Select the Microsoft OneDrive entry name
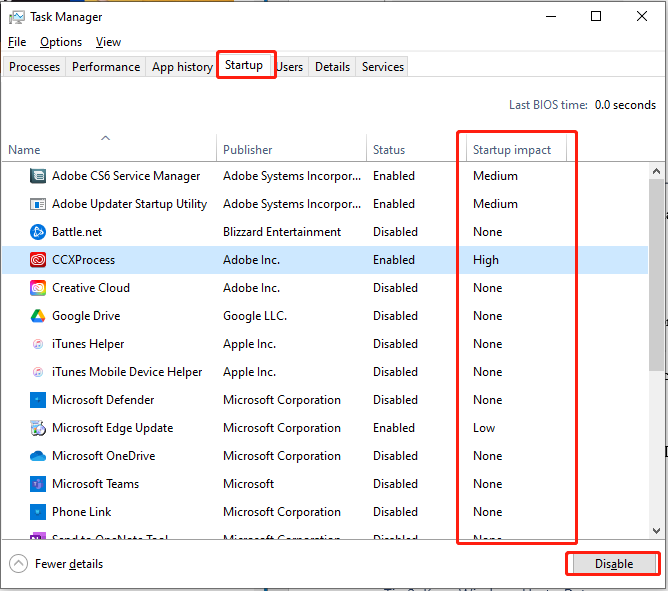This screenshot has width=668, height=591. coord(104,456)
